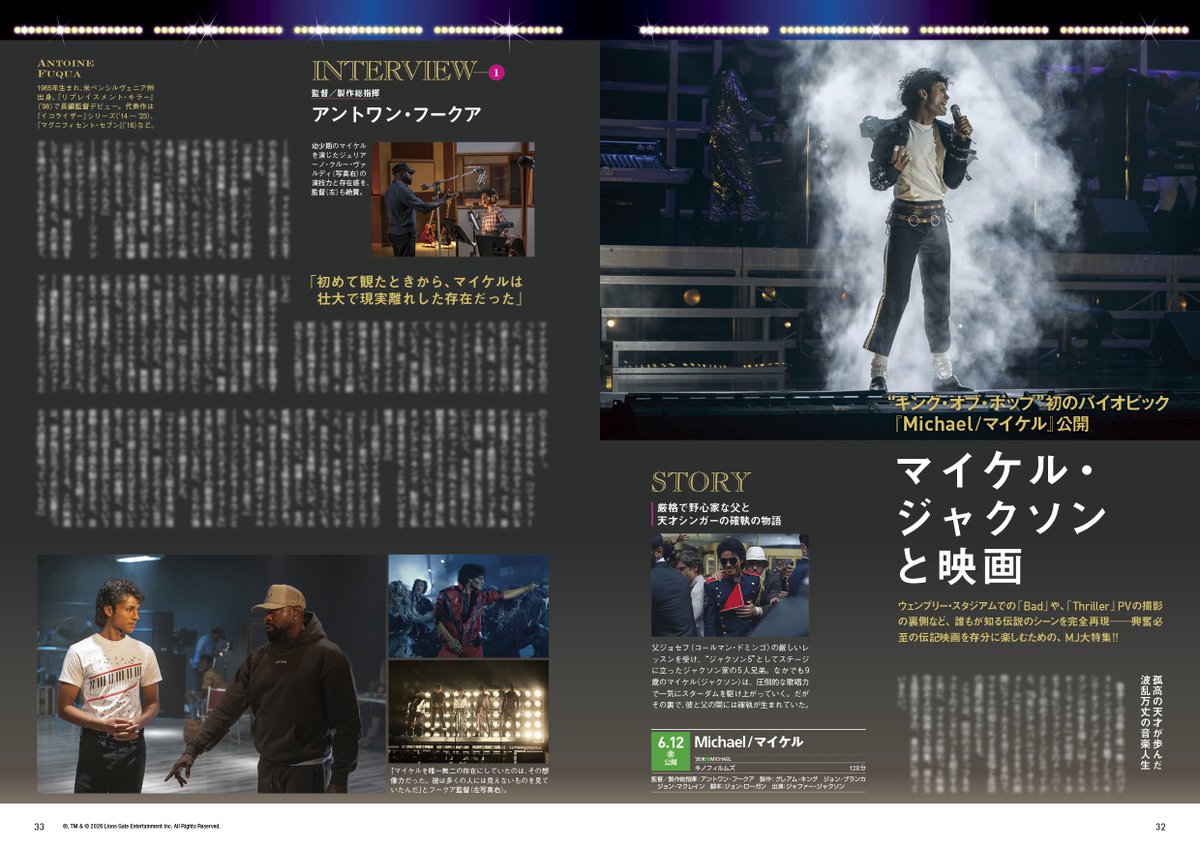Click page number 33
The image size is (1200, 849).
coord(39,826)
